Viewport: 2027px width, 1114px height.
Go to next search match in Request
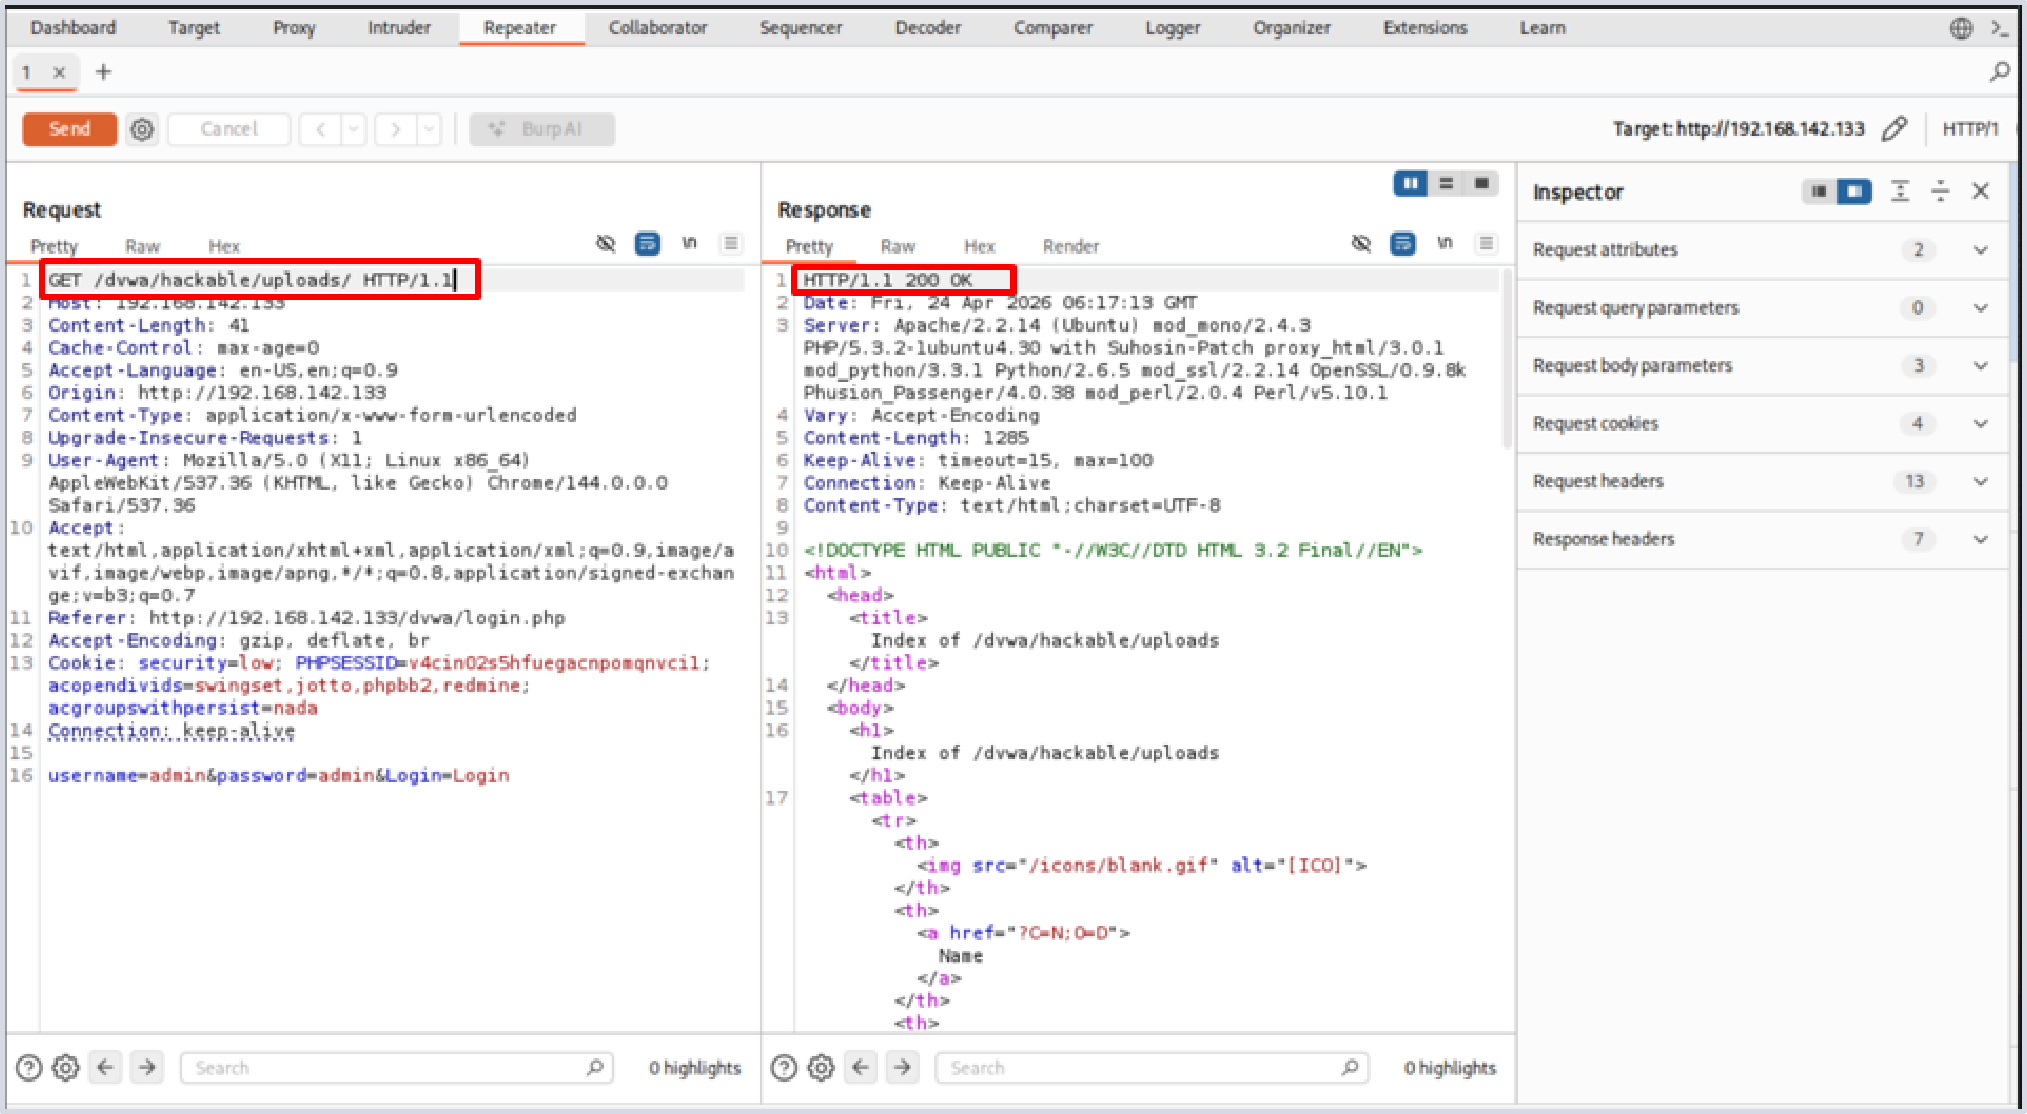coord(147,1068)
